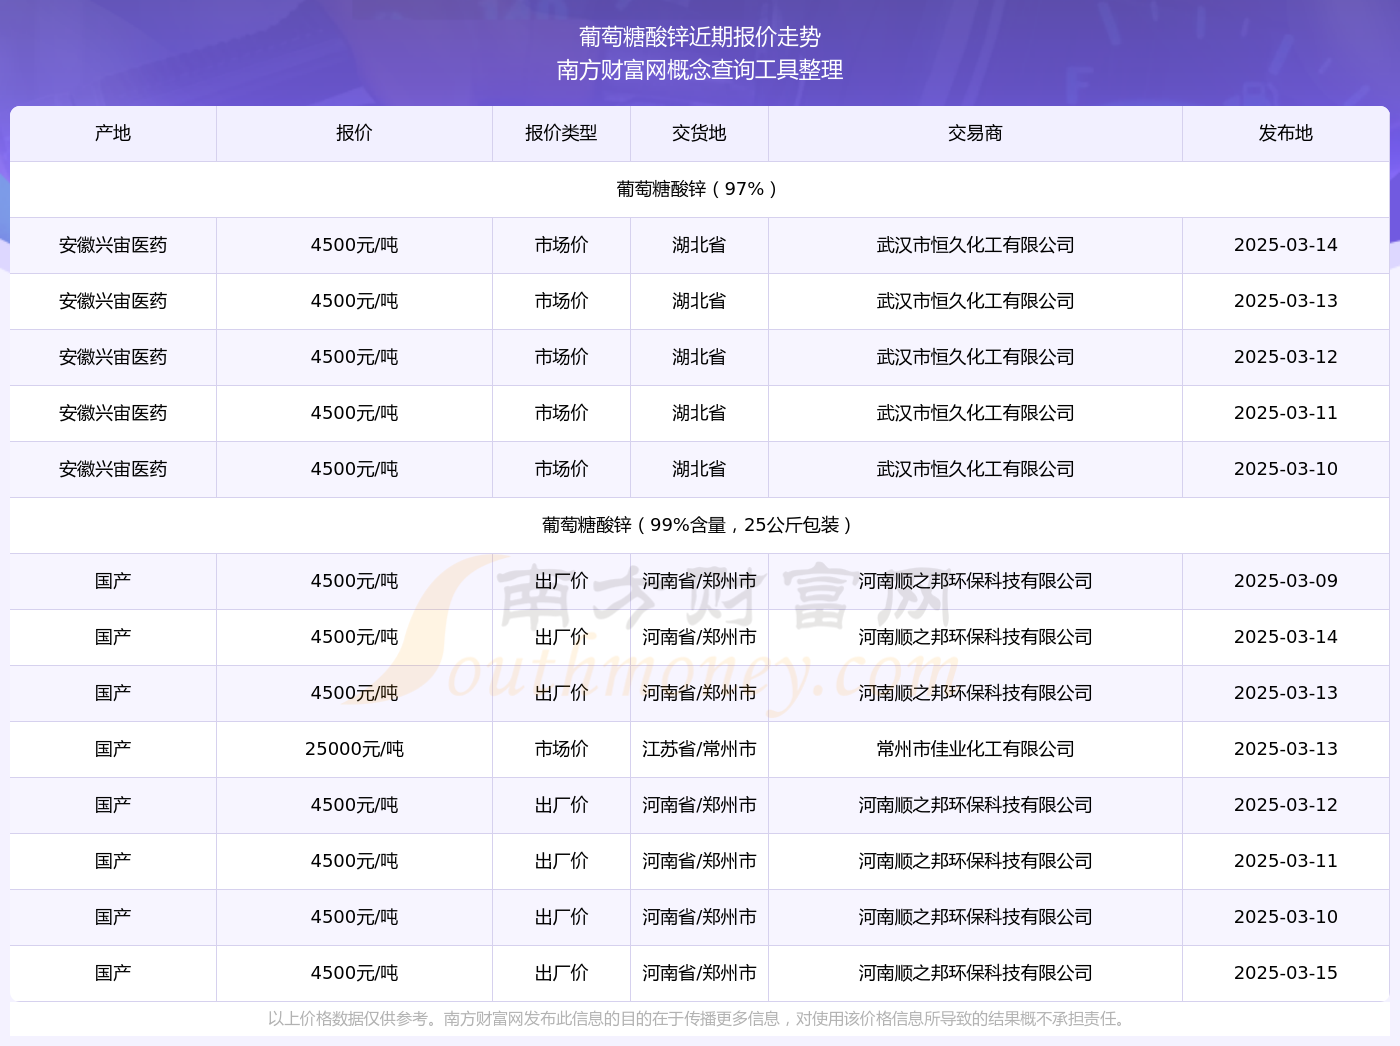Click 河南顺之邦环保科技有限公司 in 2025-03-15 row
Image resolution: width=1400 pixels, height=1046 pixels.
click(x=975, y=973)
